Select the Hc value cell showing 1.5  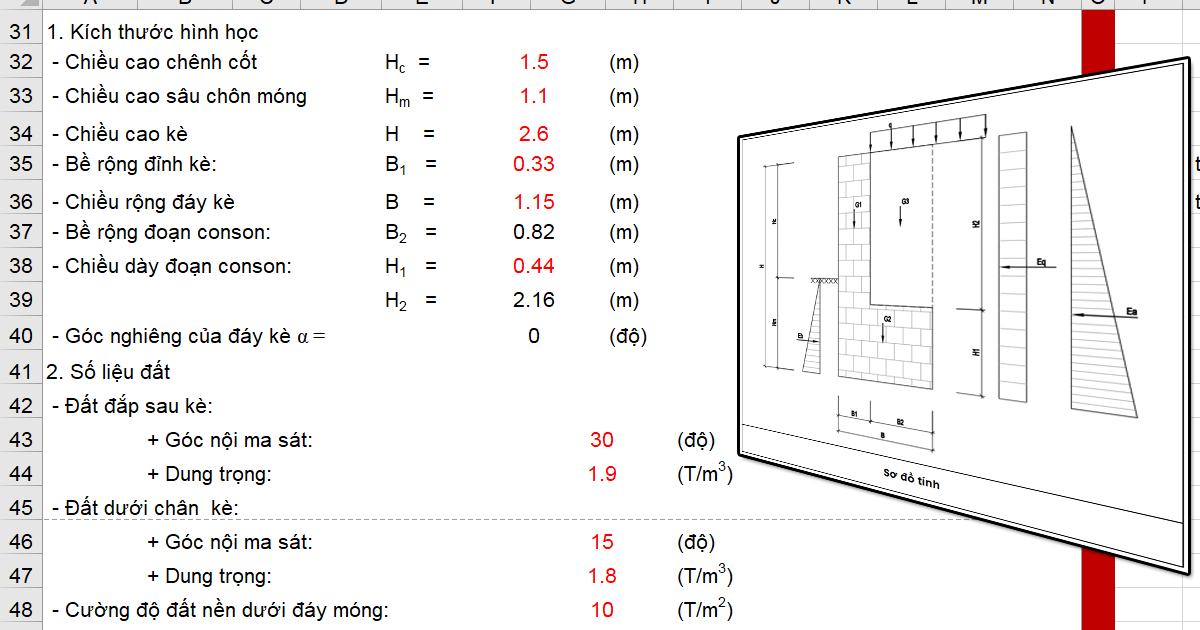534,62
